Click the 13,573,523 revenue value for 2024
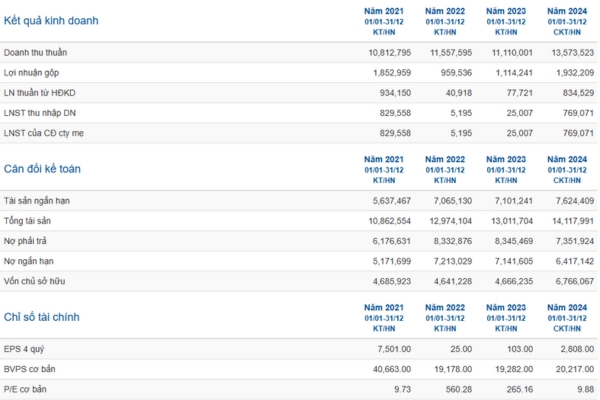 [571, 51]
